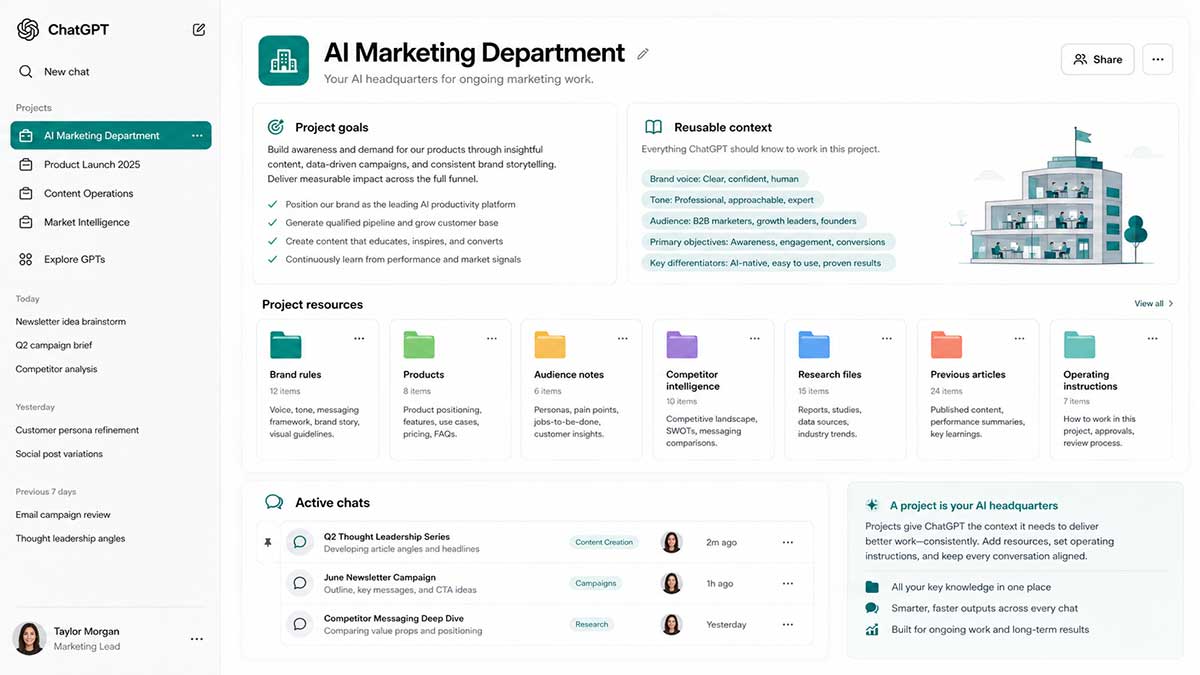This screenshot has width=1200, height=675.
Task: Click the Active chats speech bubbles icon
Action: (x=274, y=502)
